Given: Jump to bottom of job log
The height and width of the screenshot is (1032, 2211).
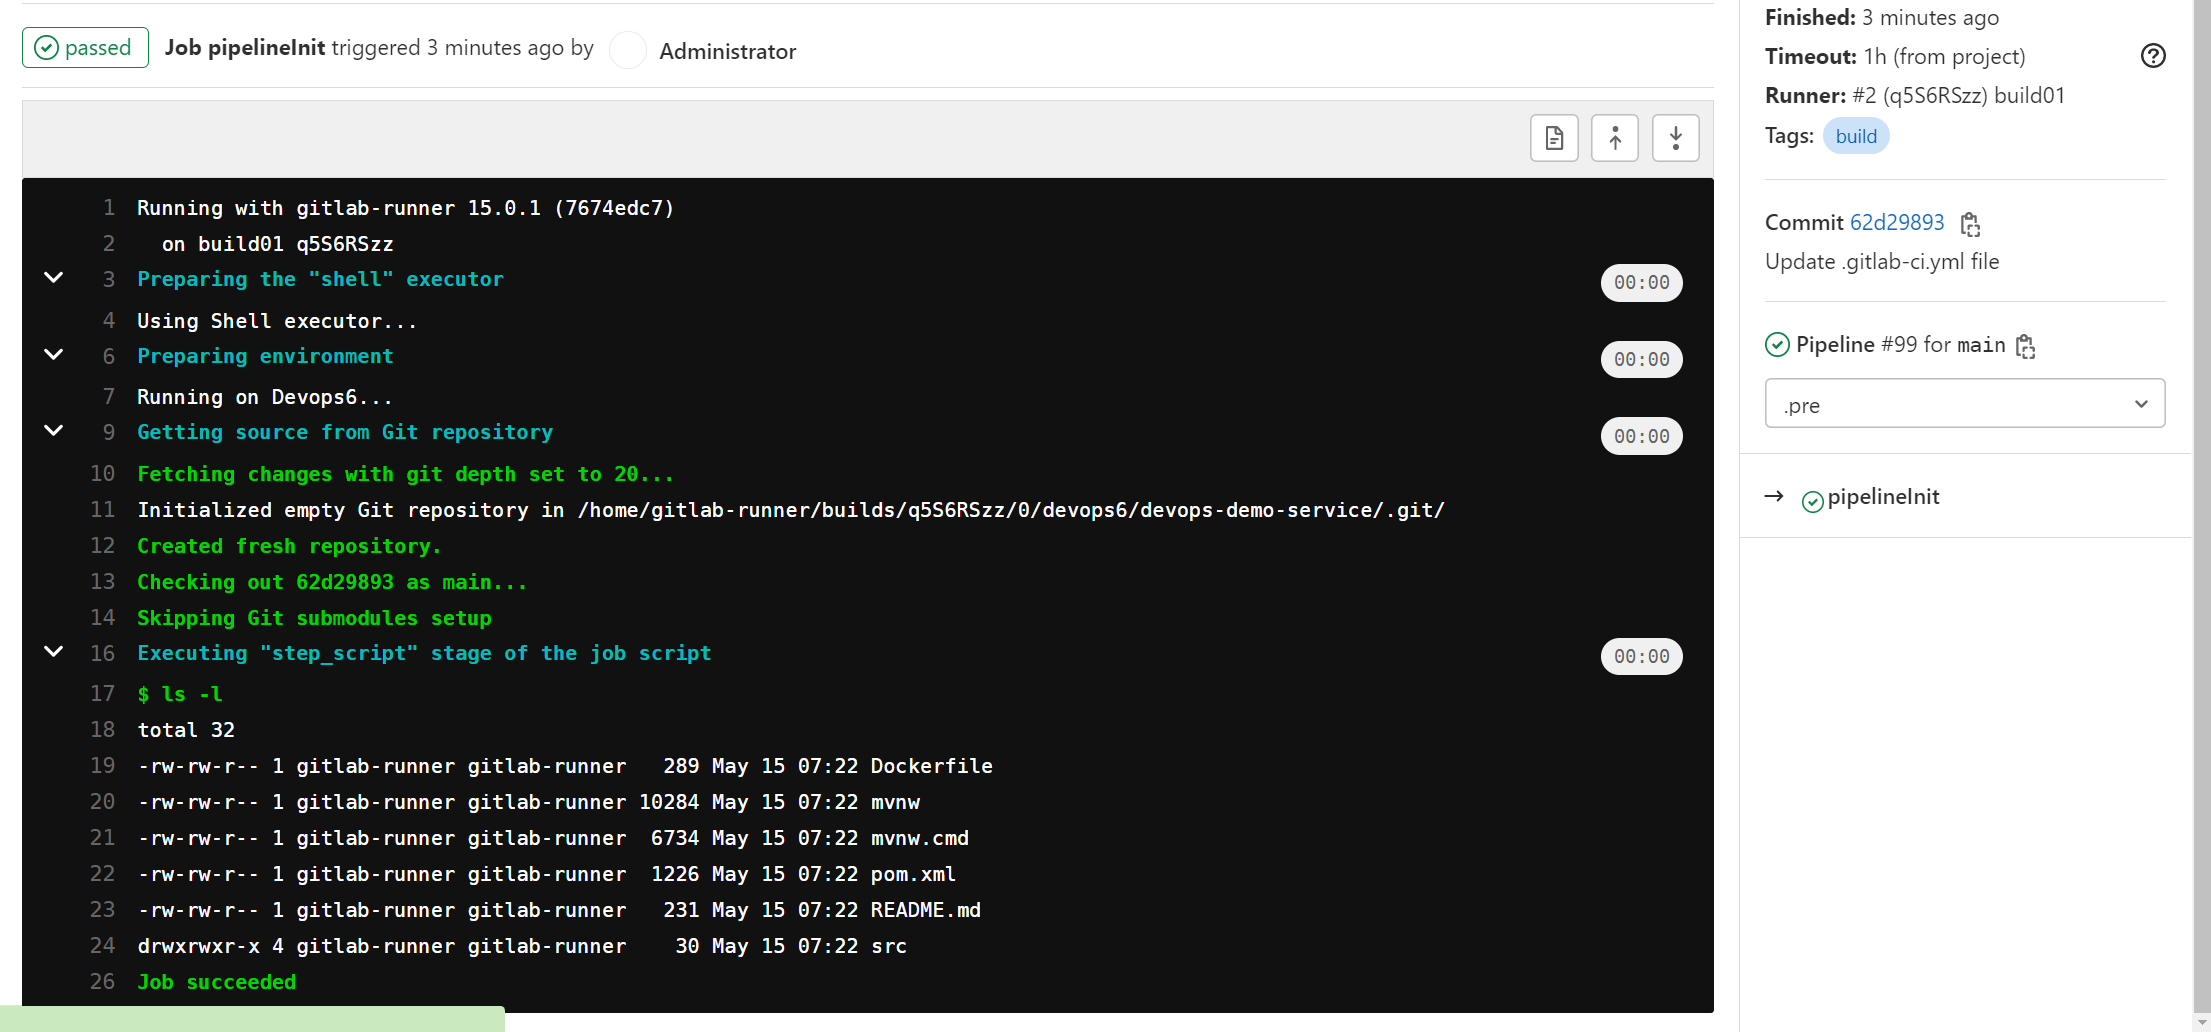Looking at the screenshot, I should click(x=1676, y=138).
